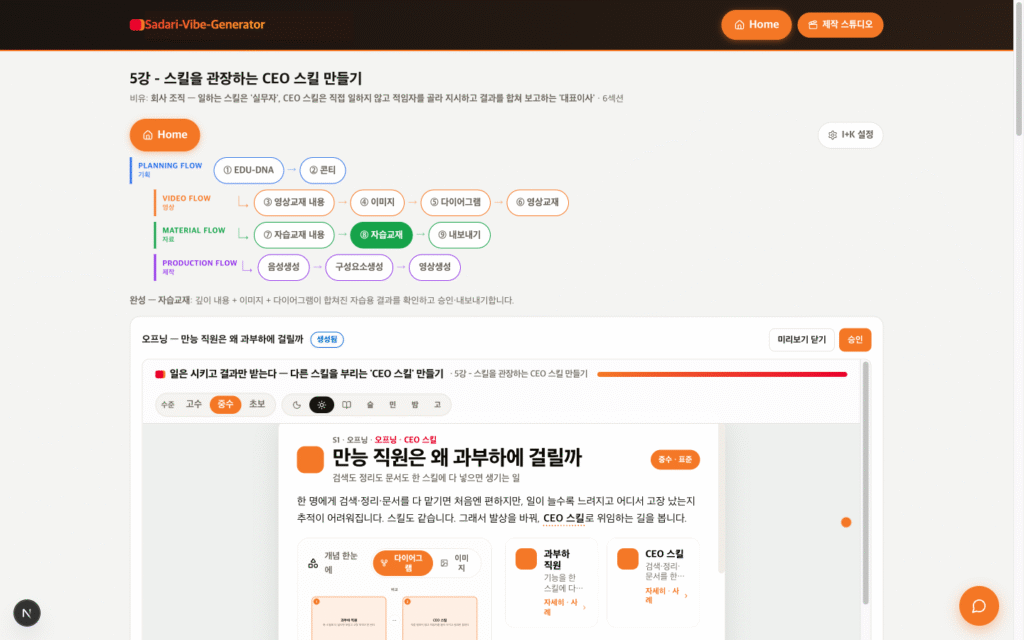Click the PRODUCTION FLOW label
This screenshot has width=1024, height=640.
point(199,263)
